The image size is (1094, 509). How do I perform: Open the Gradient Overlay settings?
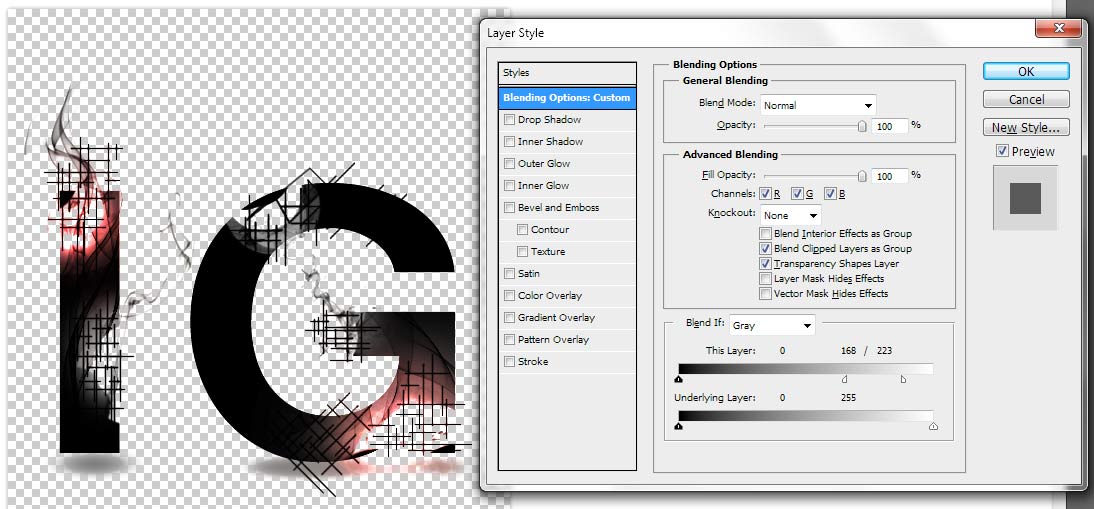click(x=556, y=318)
